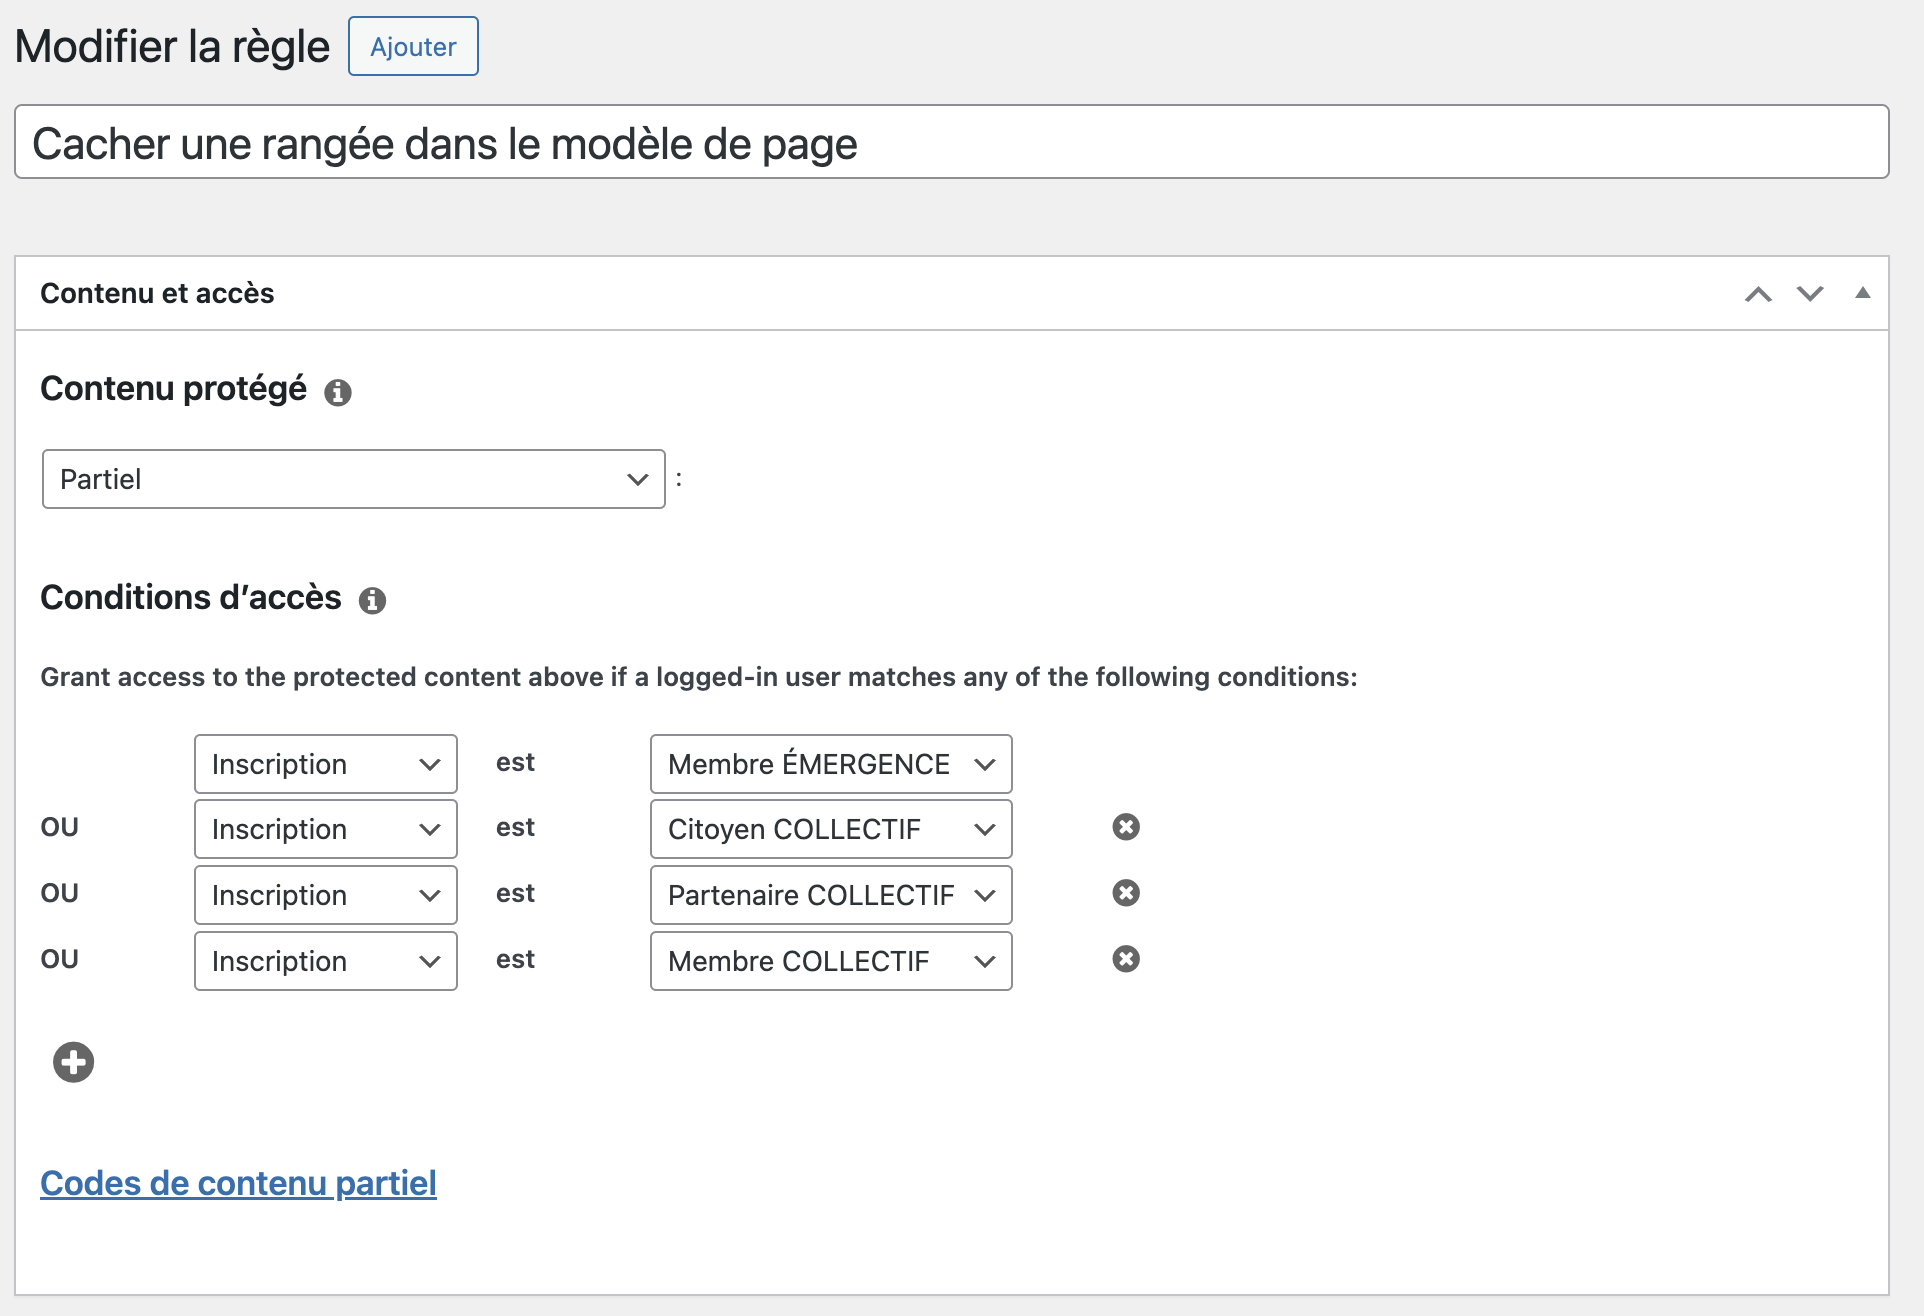The width and height of the screenshot is (1924, 1316).
Task: Open Membre COLLECTIF membership dropdown
Action: (830, 961)
